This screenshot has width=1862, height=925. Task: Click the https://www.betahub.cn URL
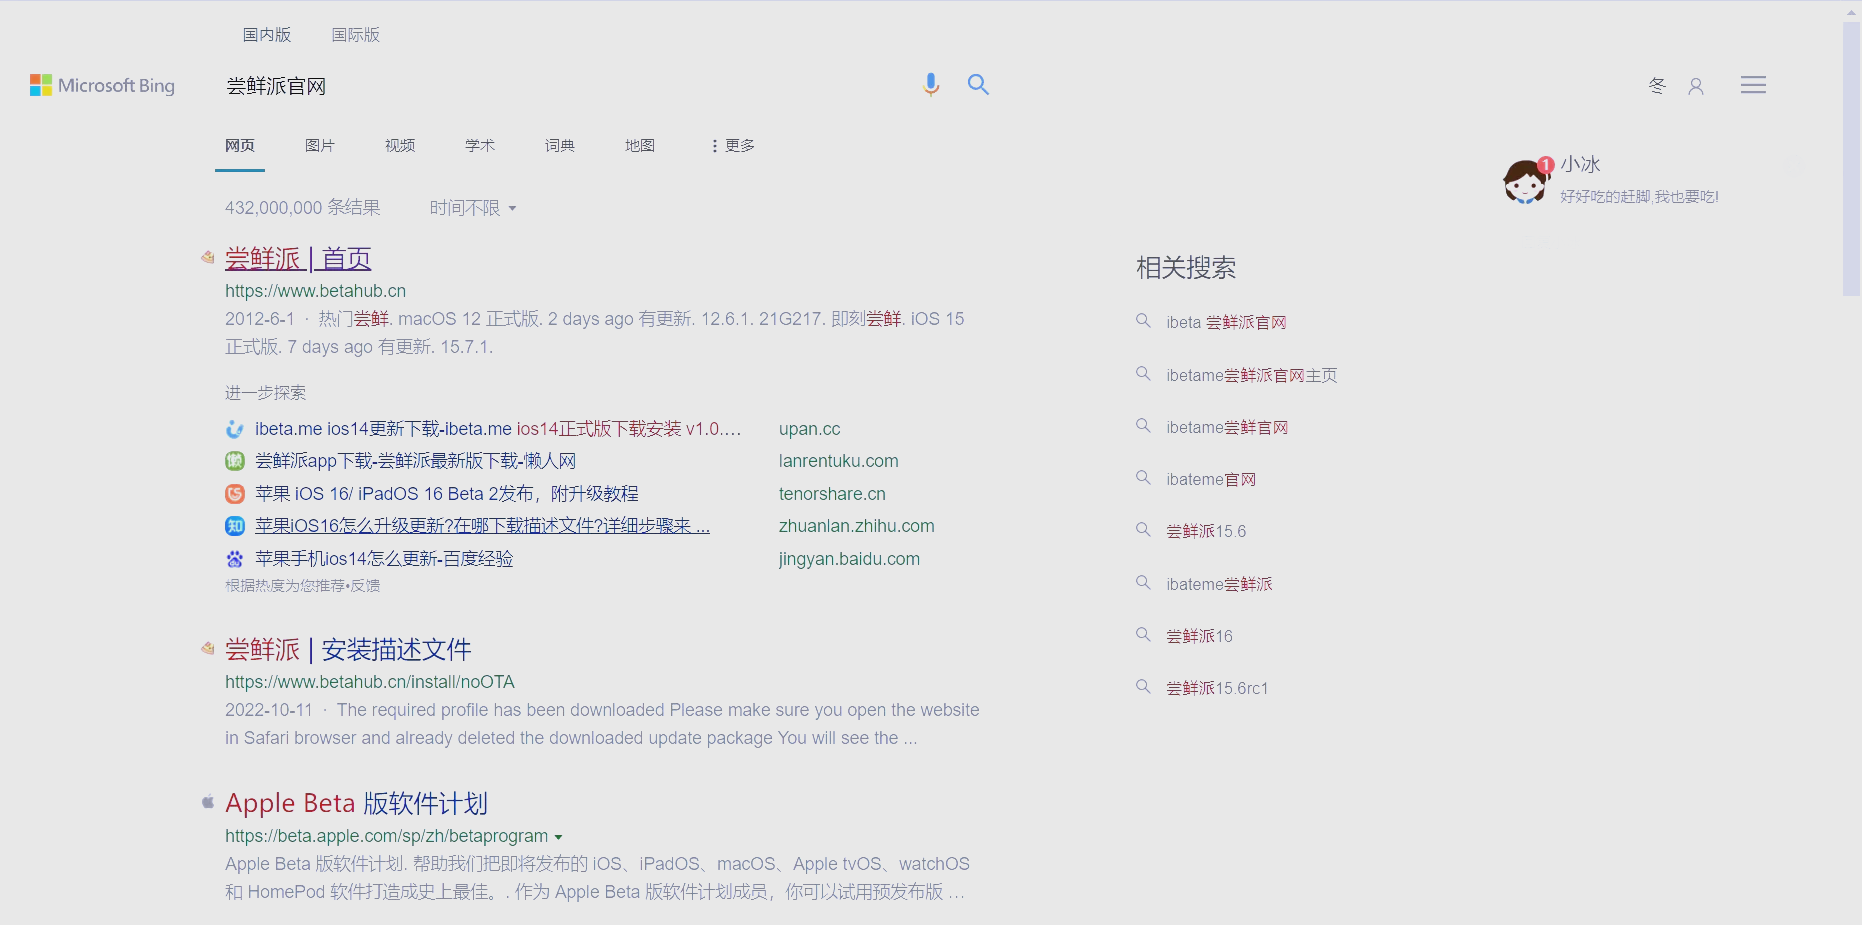point(315,291)
